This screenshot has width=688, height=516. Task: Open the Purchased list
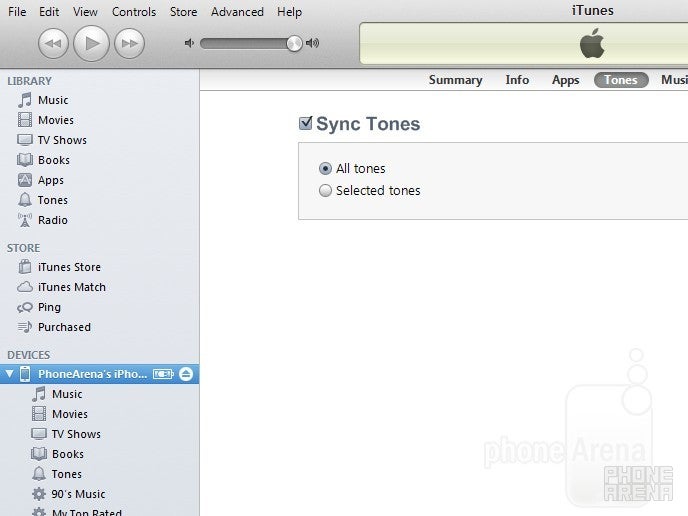pyautogui.click(x=54, y=327)
